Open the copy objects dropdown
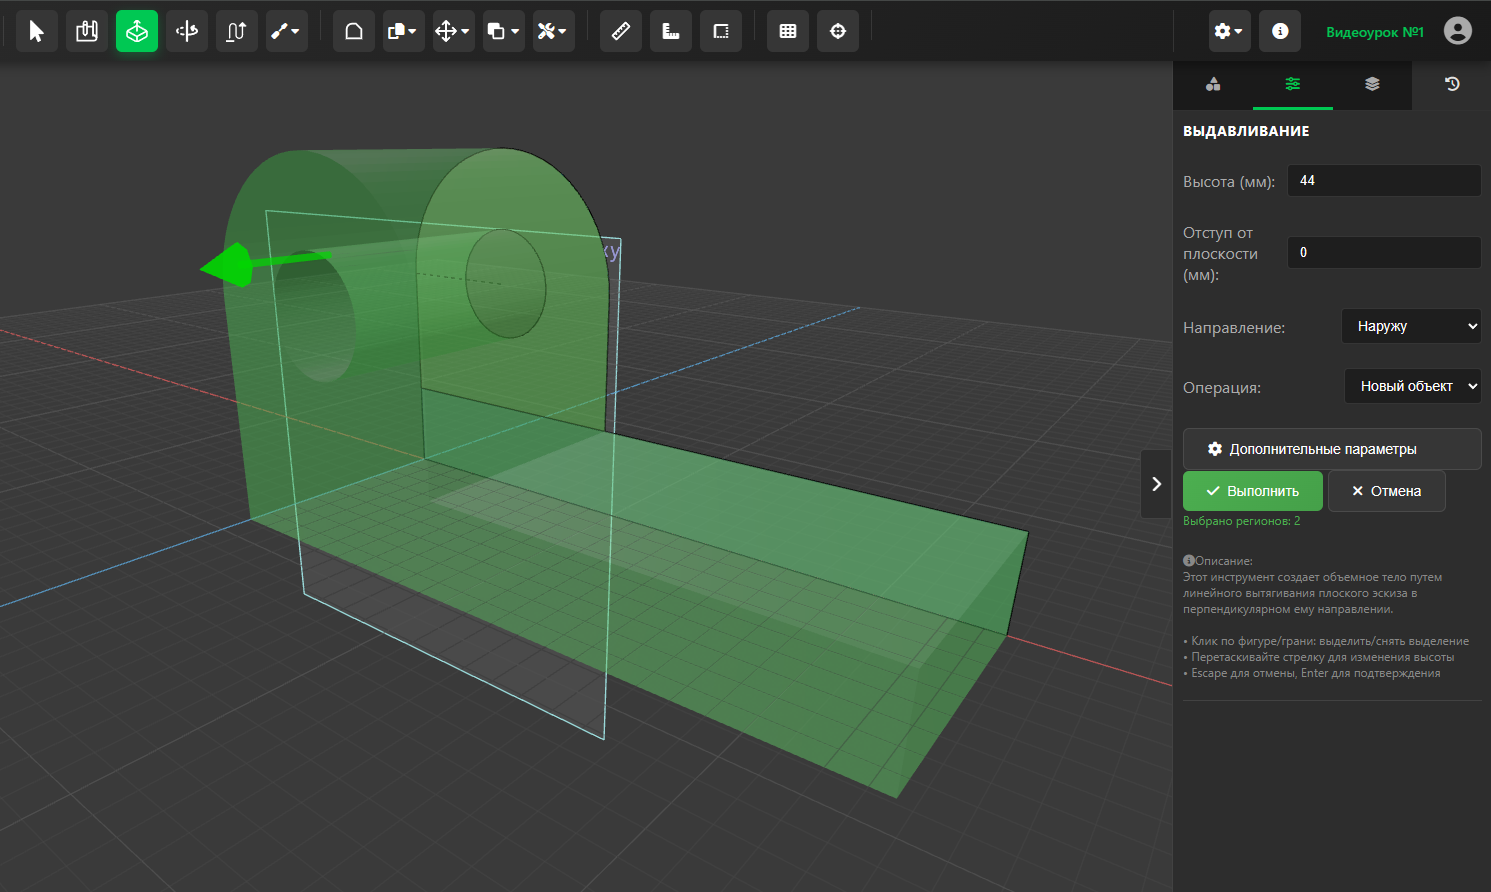The height and width of the screenshot is (892, 1491). 404,31
